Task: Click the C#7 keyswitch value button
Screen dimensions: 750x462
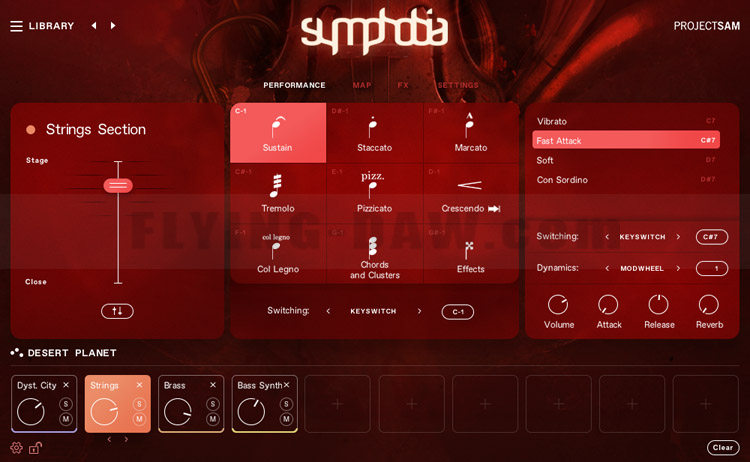Action: [712, 237]
